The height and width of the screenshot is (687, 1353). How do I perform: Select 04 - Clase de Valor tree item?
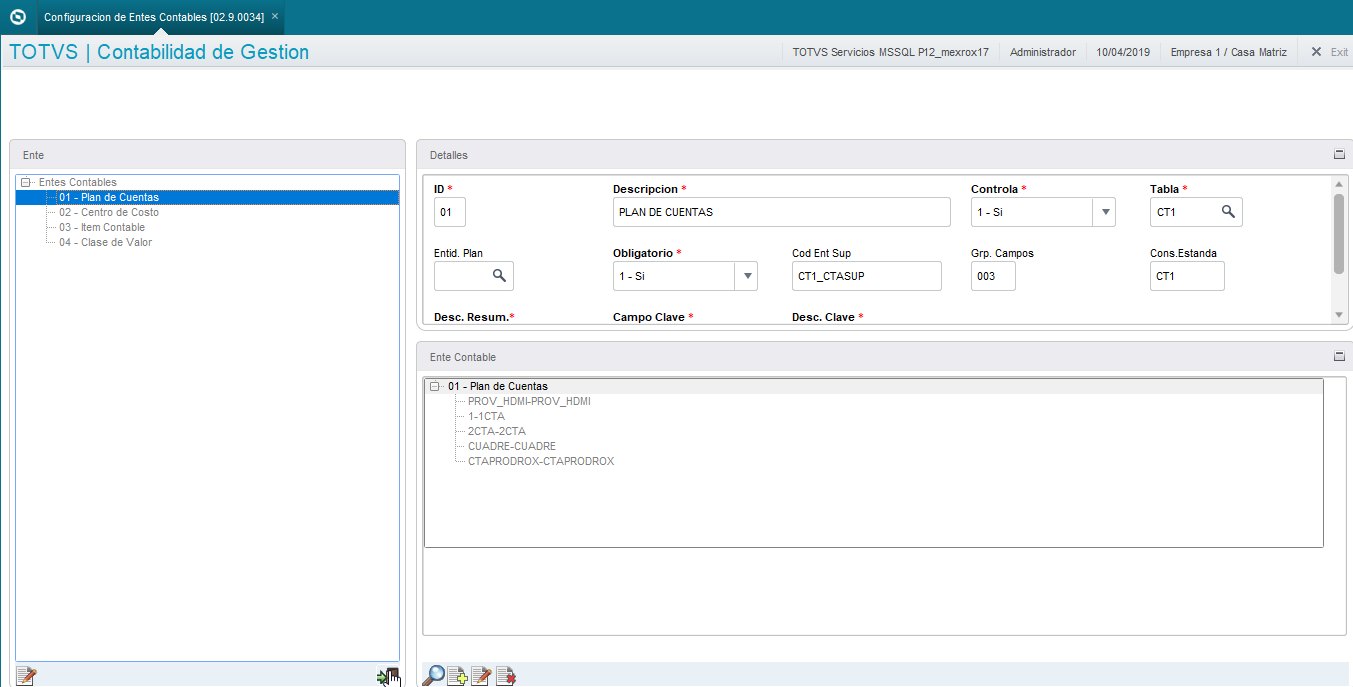point(105,242)
